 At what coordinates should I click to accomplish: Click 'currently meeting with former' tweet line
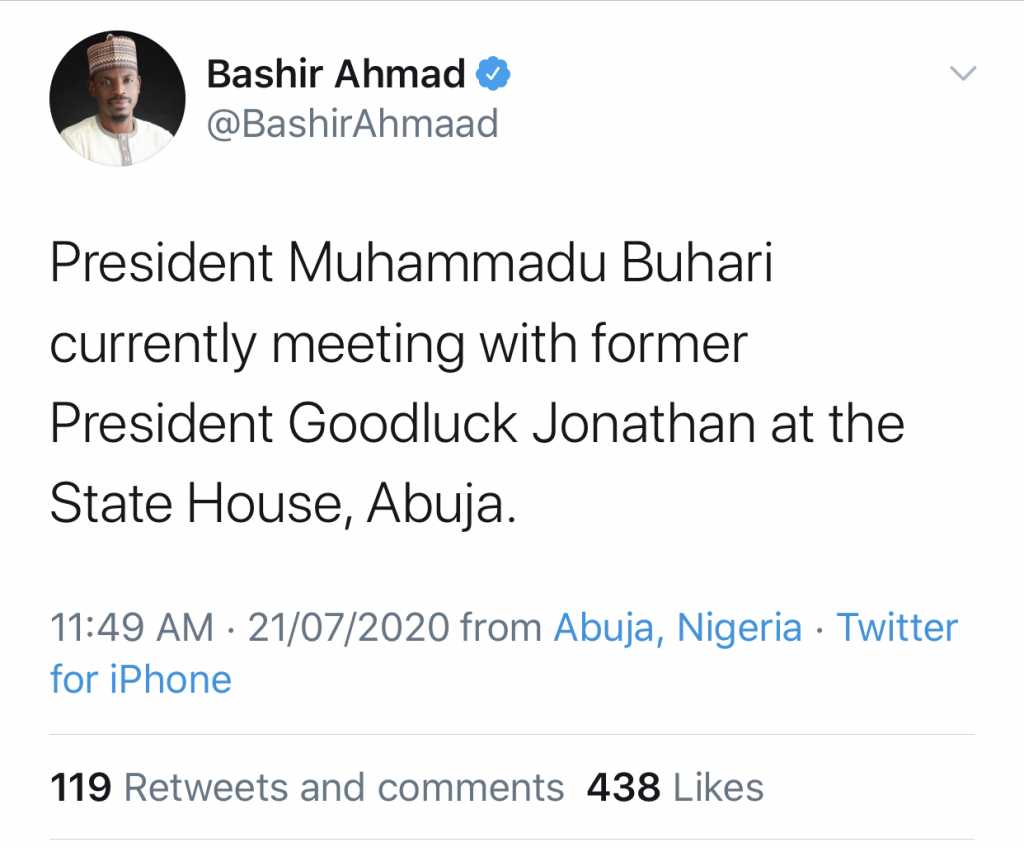pos(398,344)
